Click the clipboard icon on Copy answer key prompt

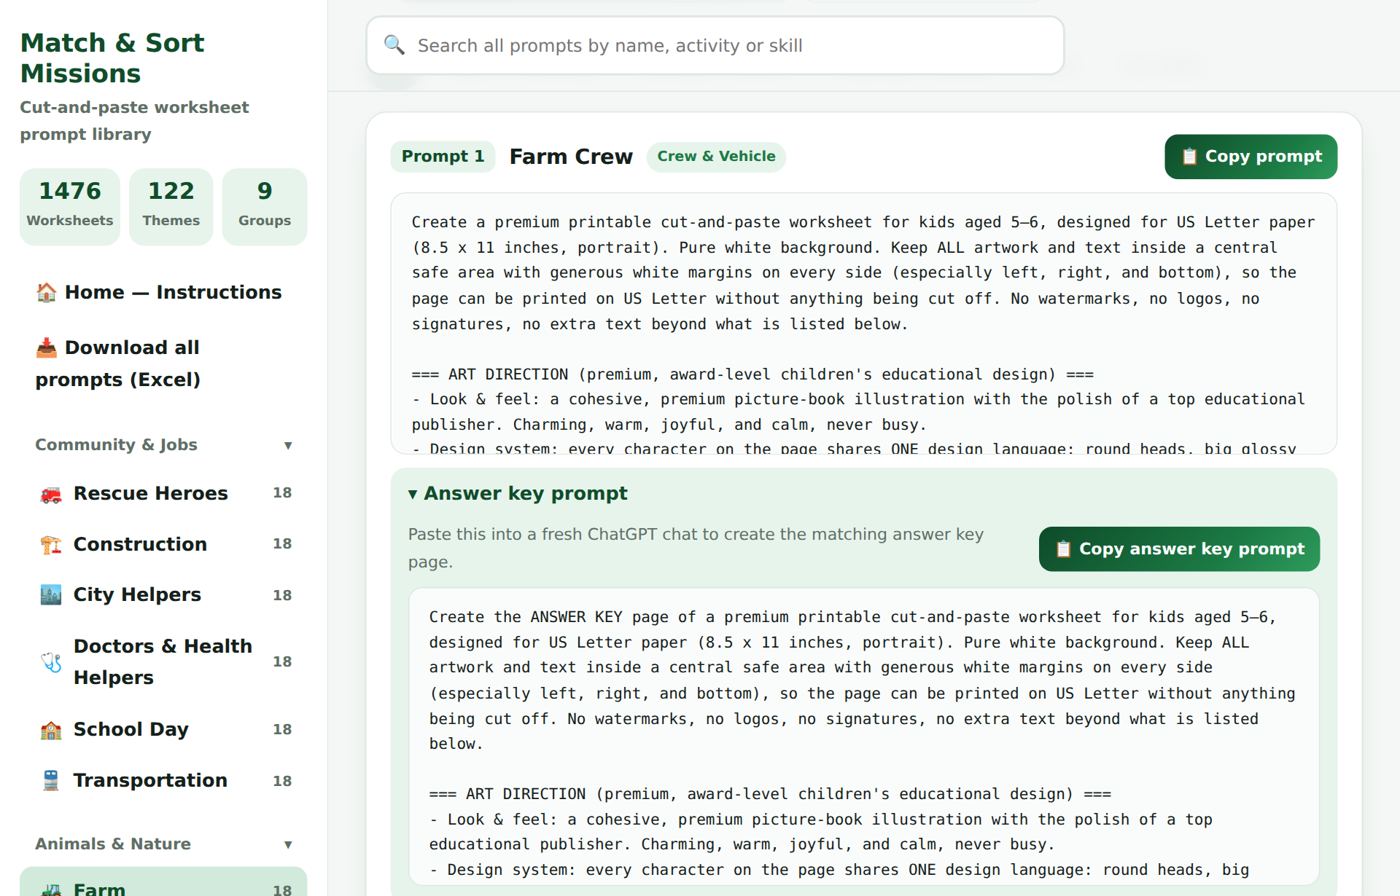1063,549
